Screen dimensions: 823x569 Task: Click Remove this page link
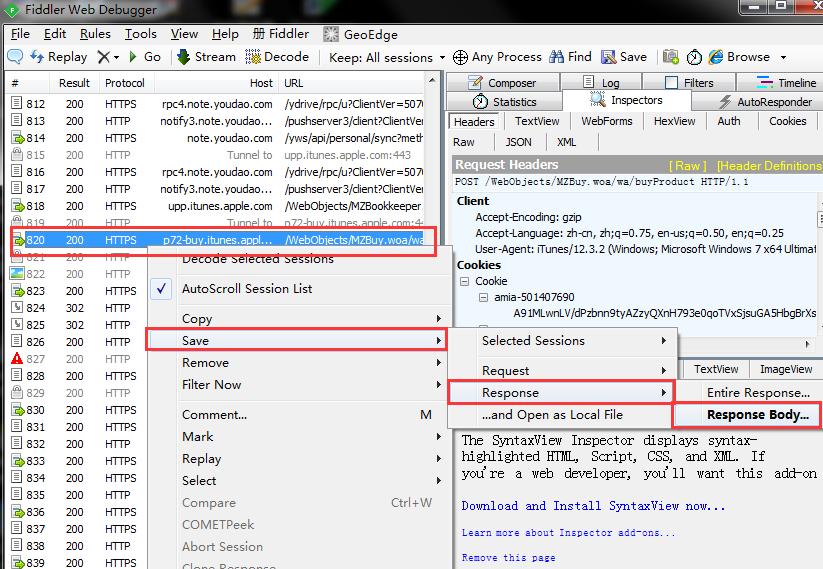(x=508, y=557)
